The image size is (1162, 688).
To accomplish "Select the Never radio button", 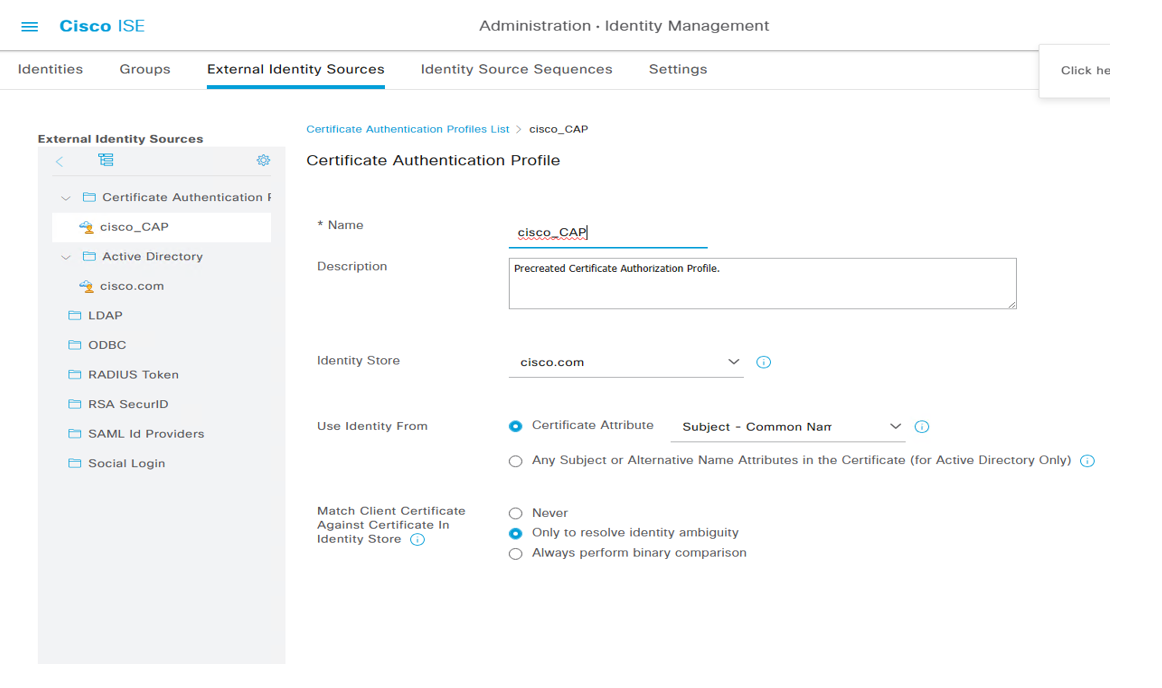I will click(x=515, y=513).
